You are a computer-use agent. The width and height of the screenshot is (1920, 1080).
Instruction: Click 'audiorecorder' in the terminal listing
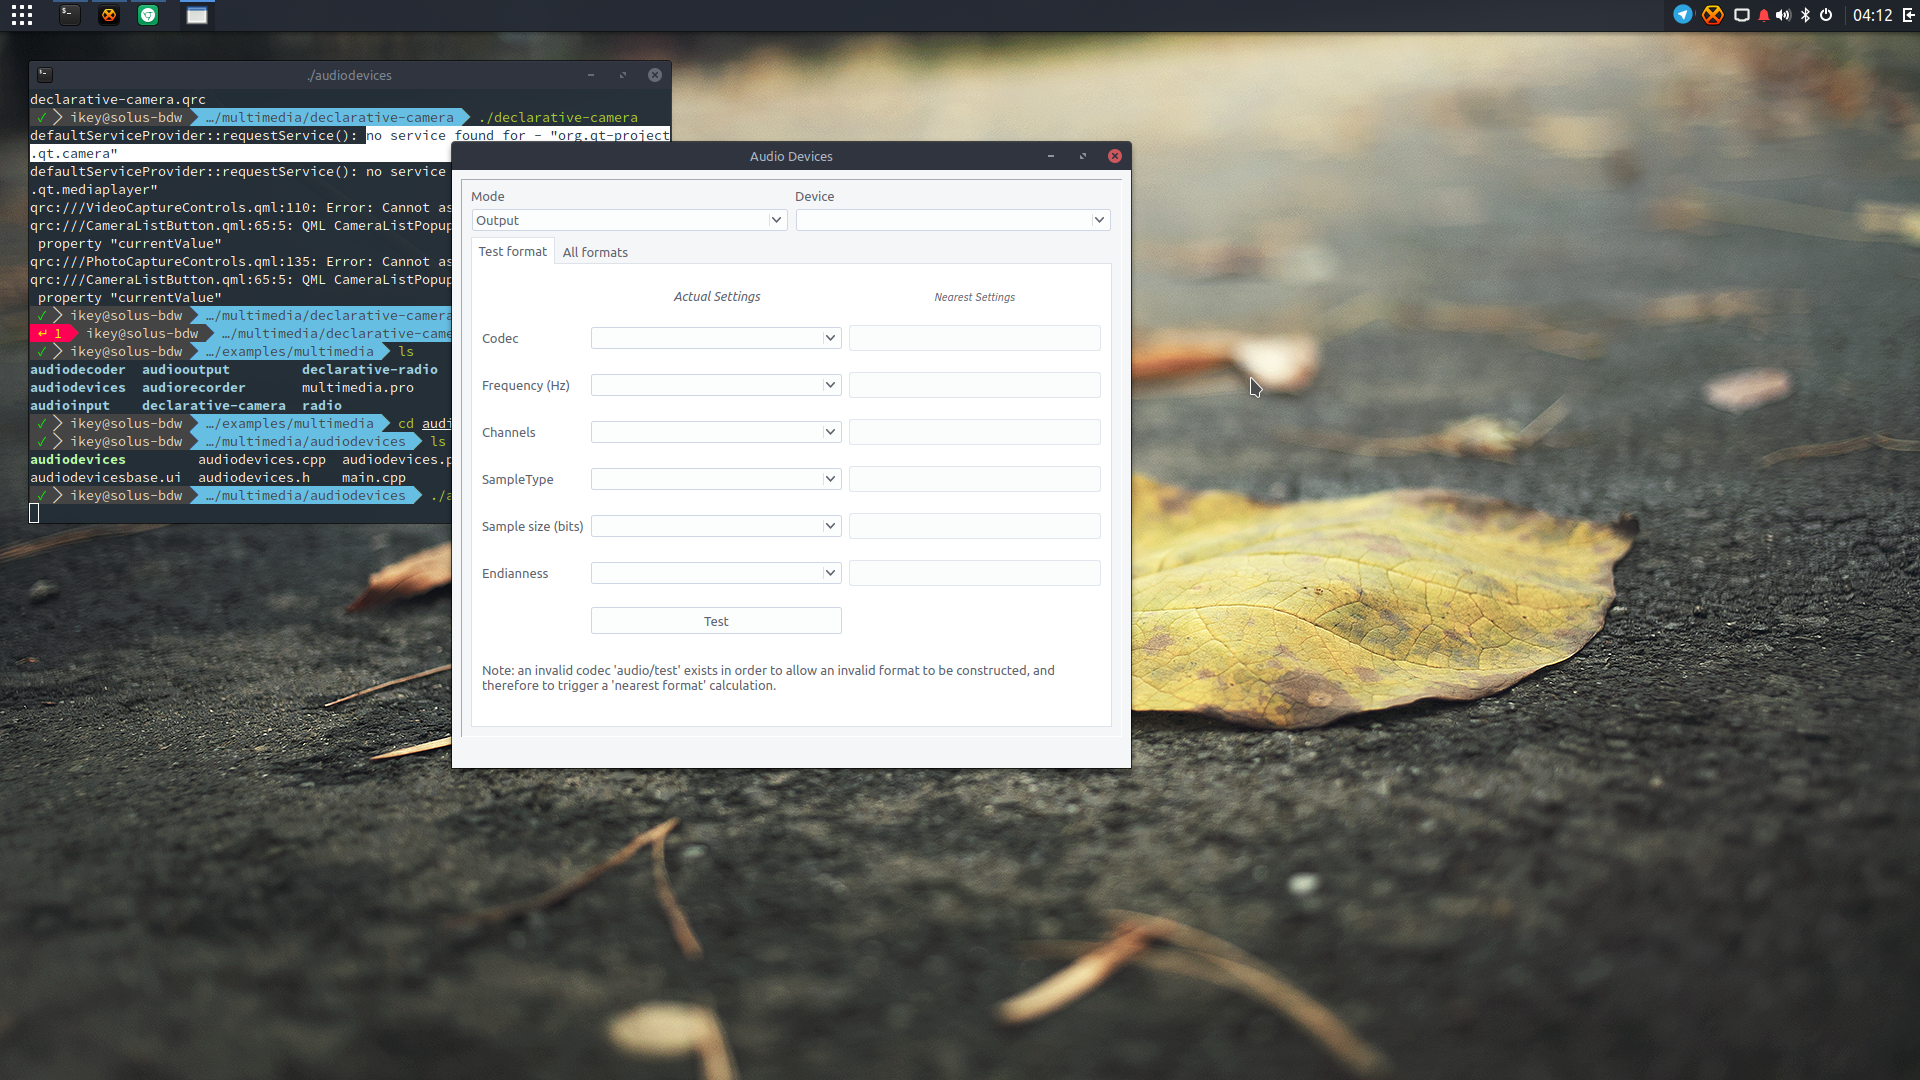tap(194, 388)
